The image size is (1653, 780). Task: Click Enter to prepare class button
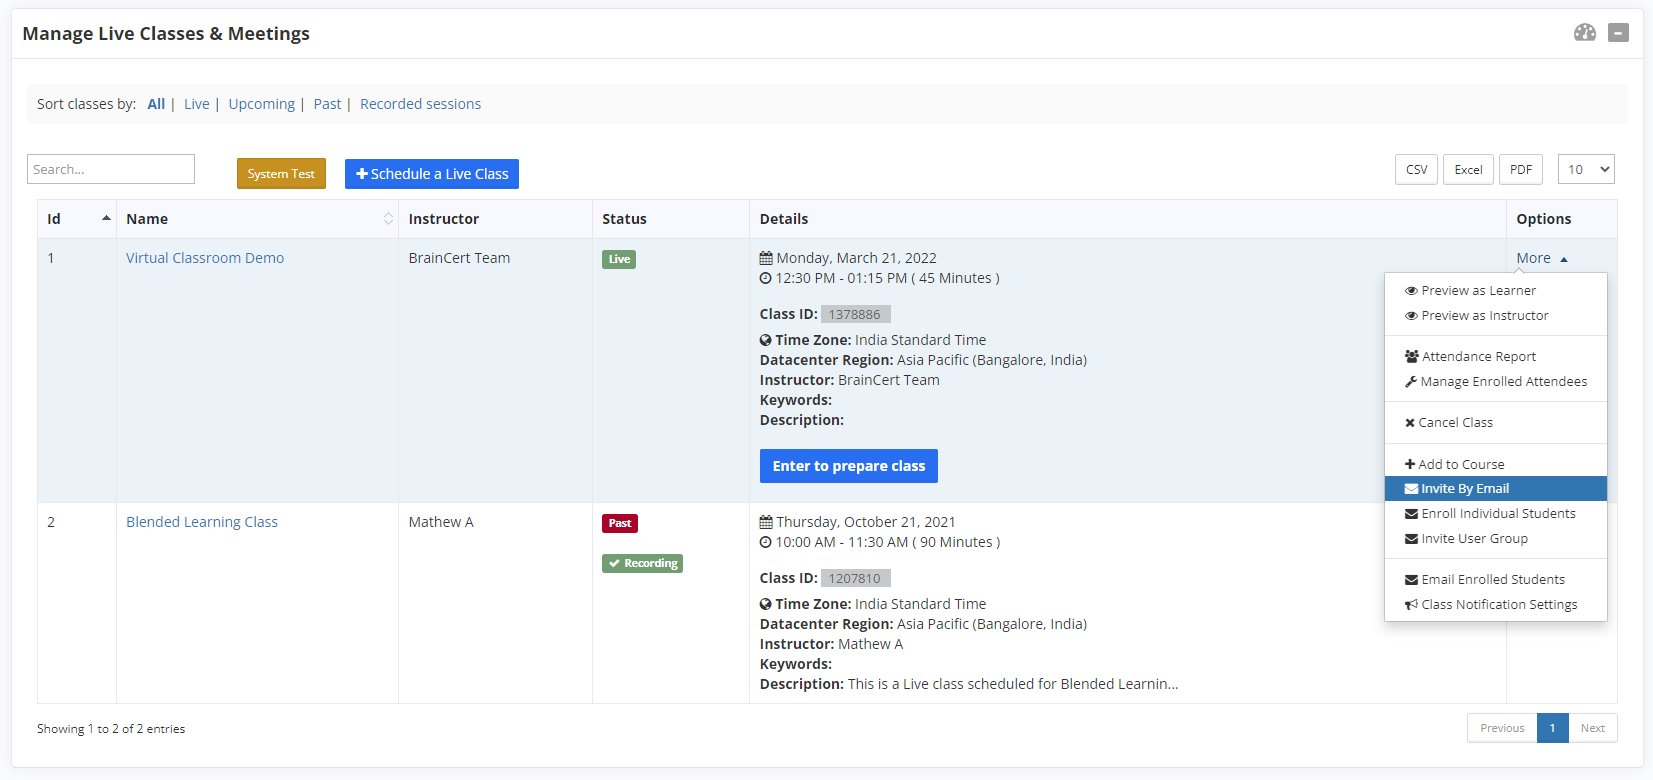click(x=849, y=466)
